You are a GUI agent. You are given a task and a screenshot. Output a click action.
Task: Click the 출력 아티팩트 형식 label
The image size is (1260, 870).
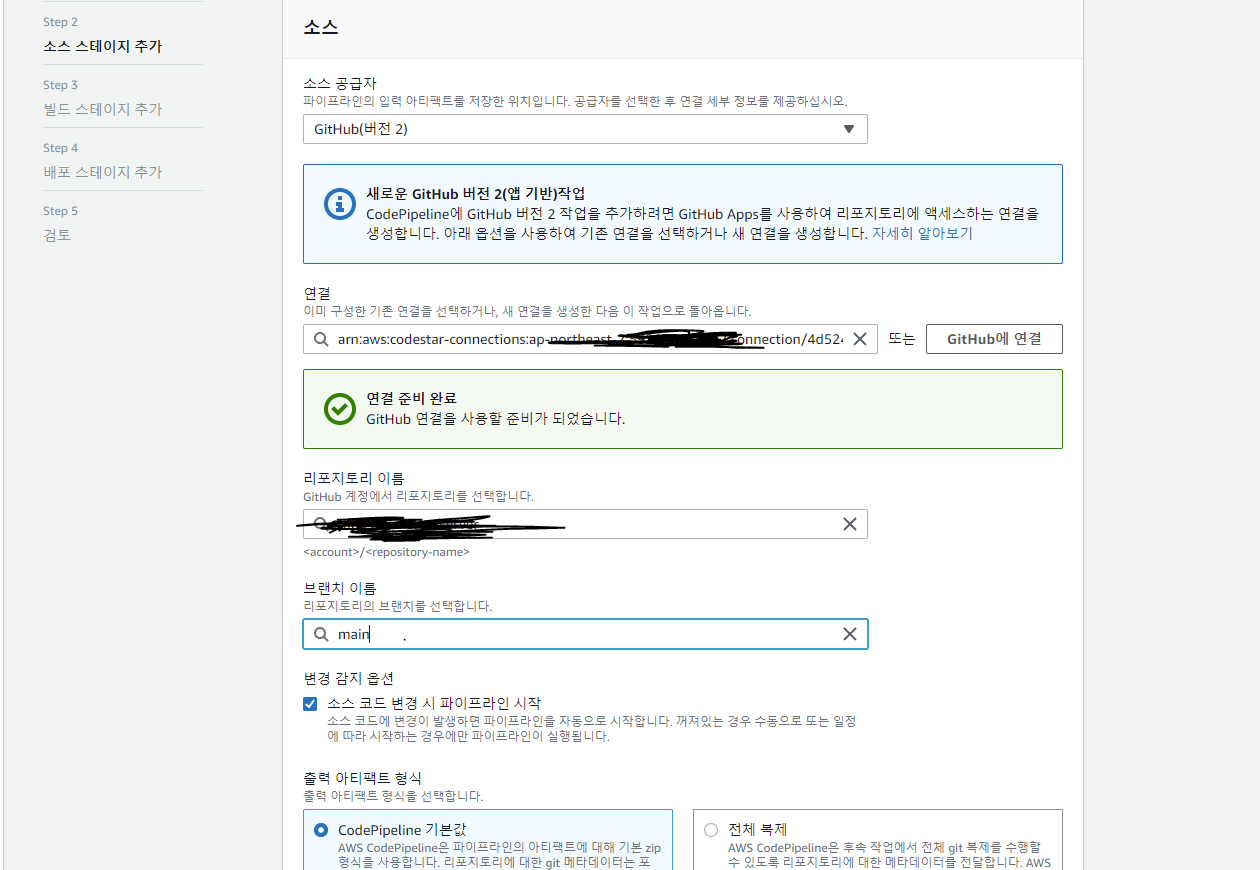(362, 778)
